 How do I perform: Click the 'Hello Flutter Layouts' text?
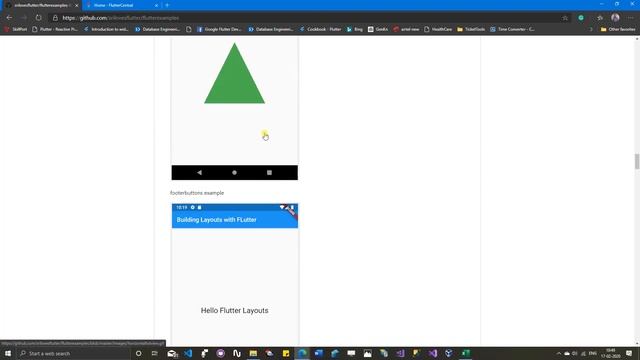click(x=234, y=311)
